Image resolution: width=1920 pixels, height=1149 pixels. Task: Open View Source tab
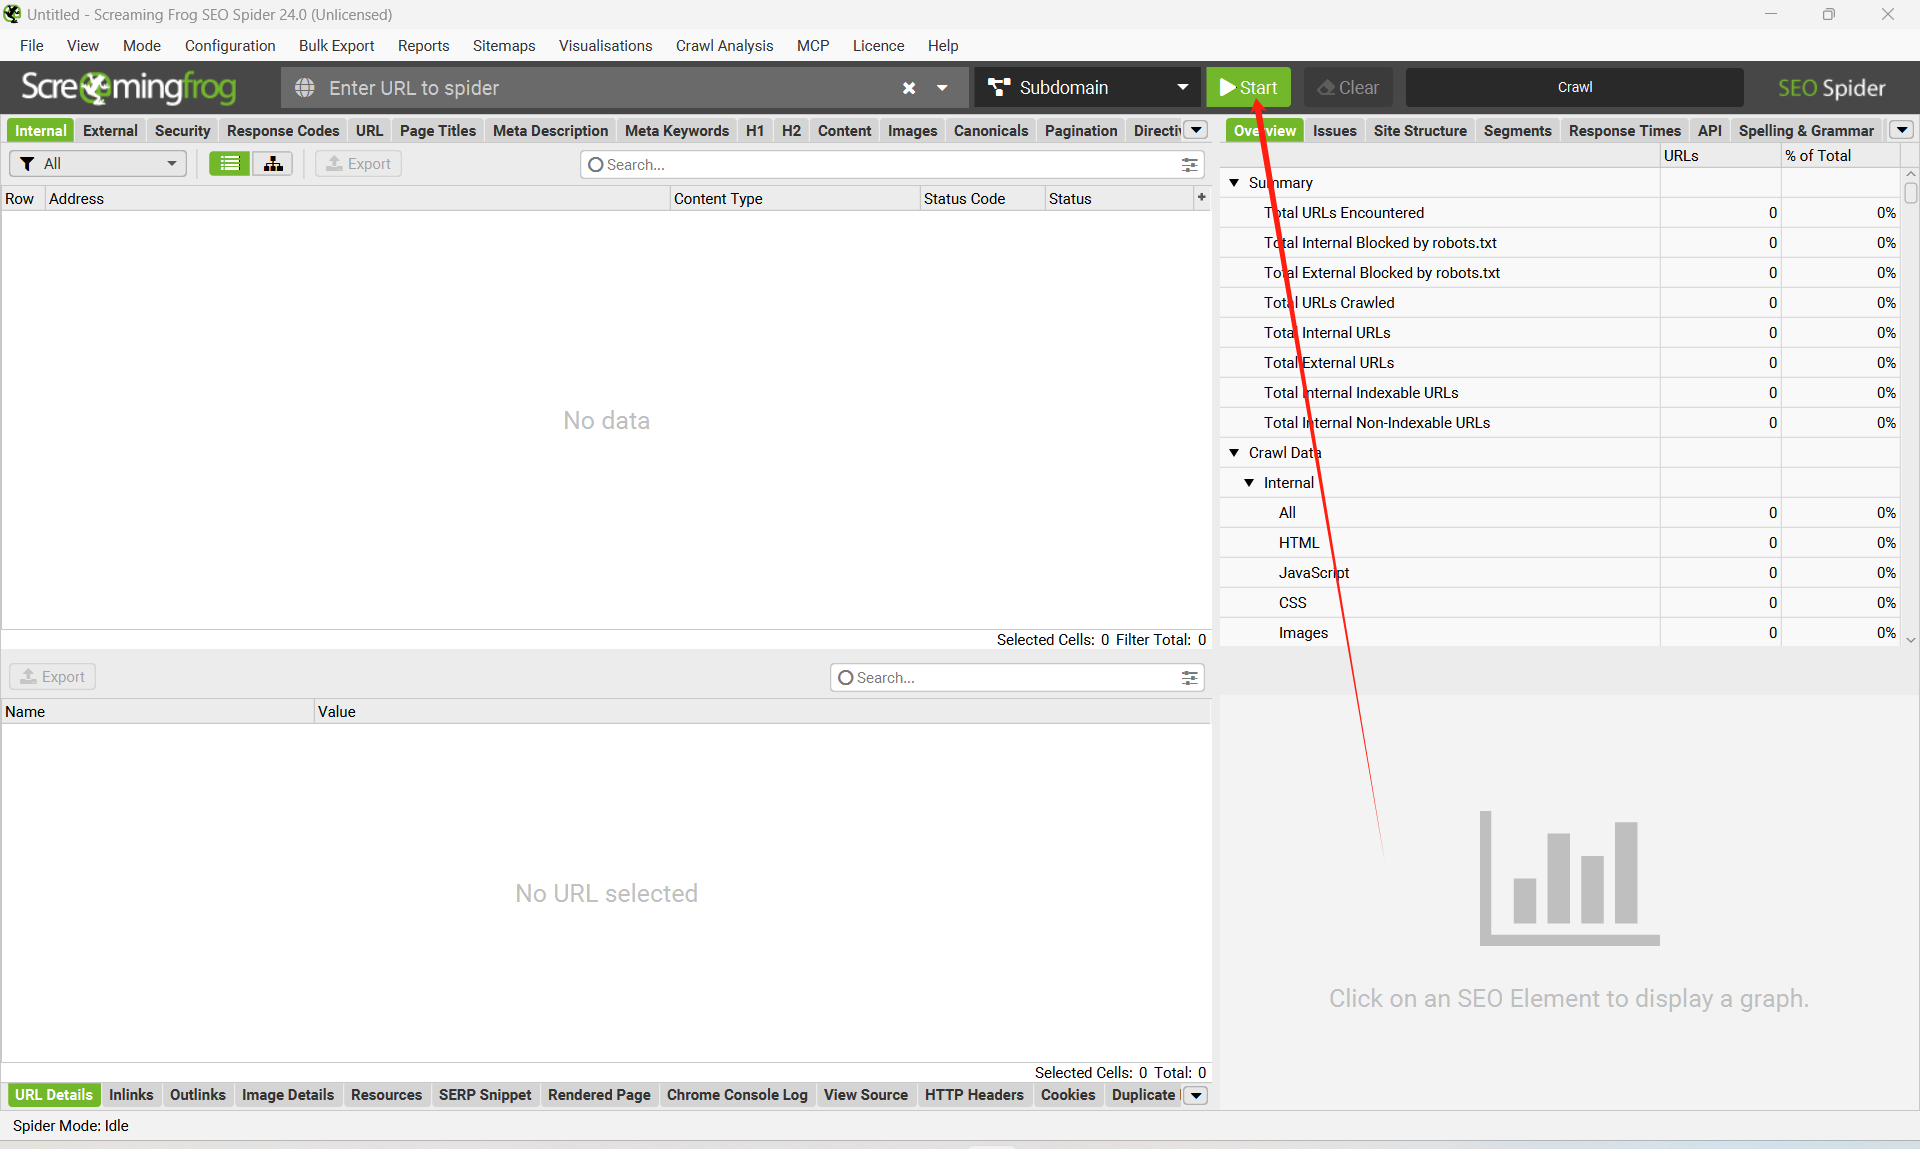pos(865,1095)
